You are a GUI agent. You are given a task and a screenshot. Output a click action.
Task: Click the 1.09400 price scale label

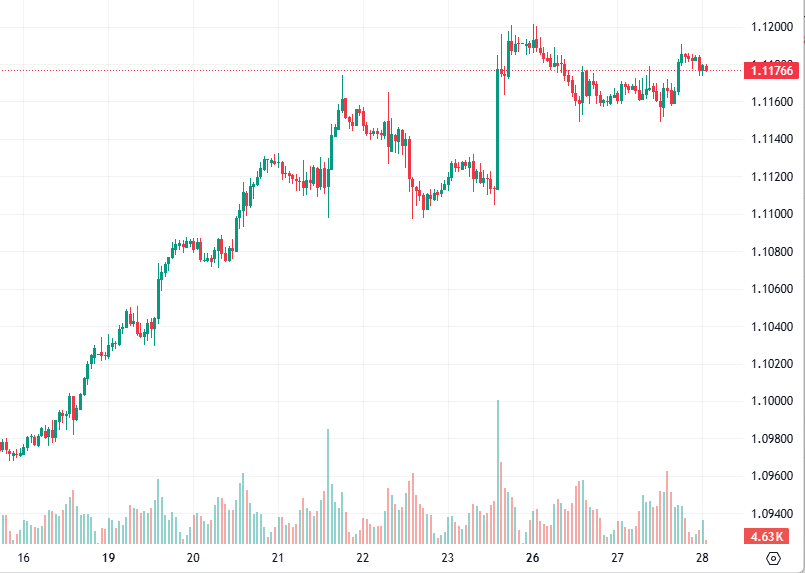point(771,513)
